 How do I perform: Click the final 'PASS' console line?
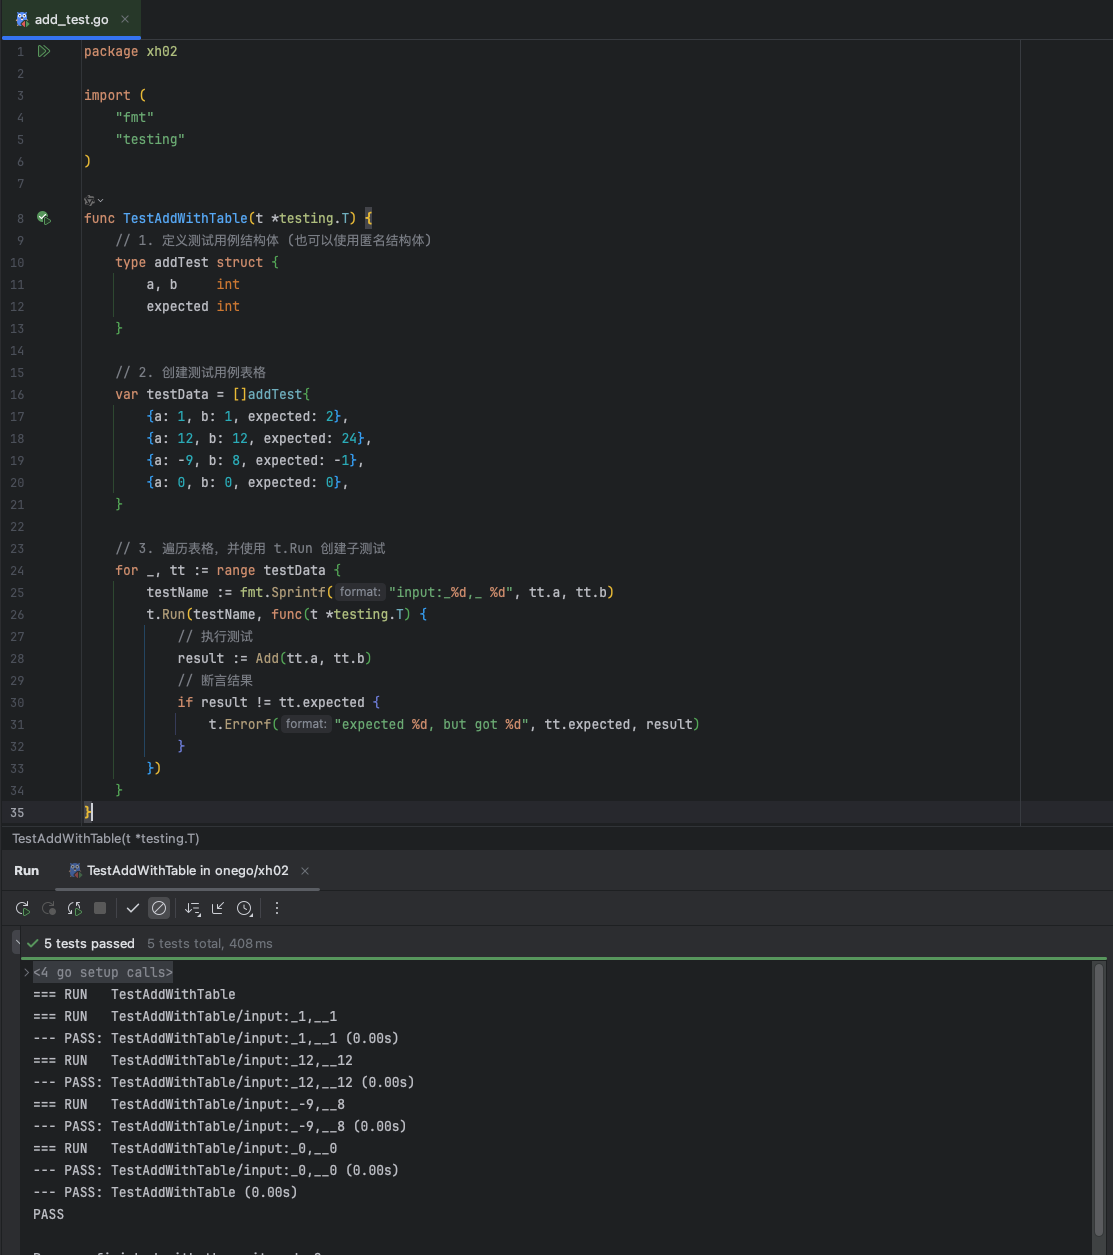click(48, 1214)
